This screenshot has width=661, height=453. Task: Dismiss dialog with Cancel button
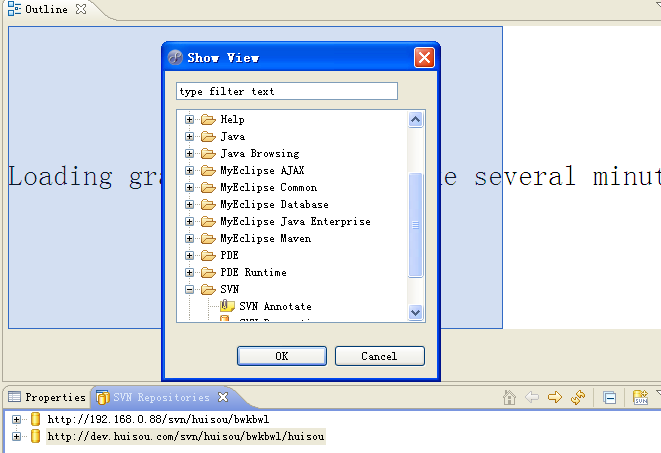point(379,356)
